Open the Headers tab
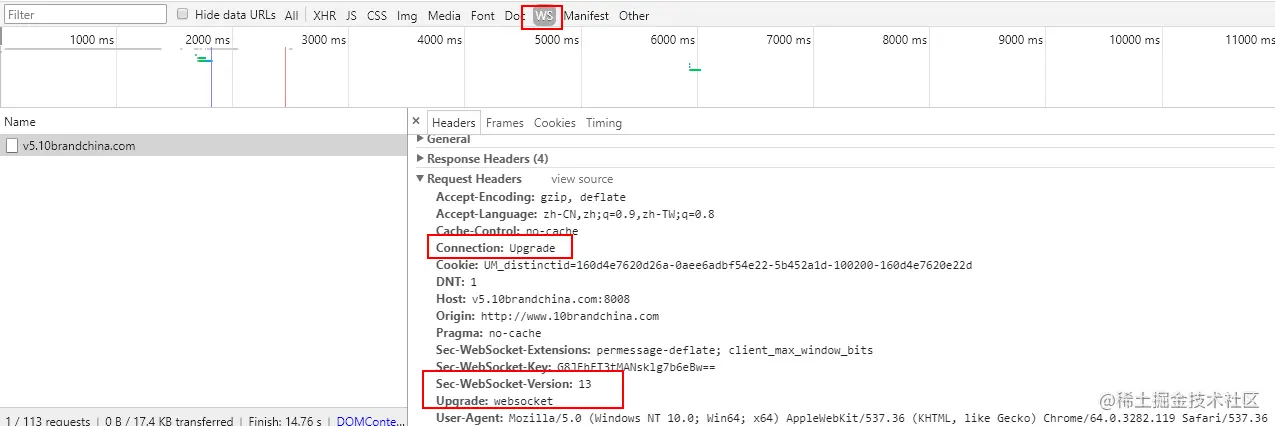1275x426 pixels. 454,123
